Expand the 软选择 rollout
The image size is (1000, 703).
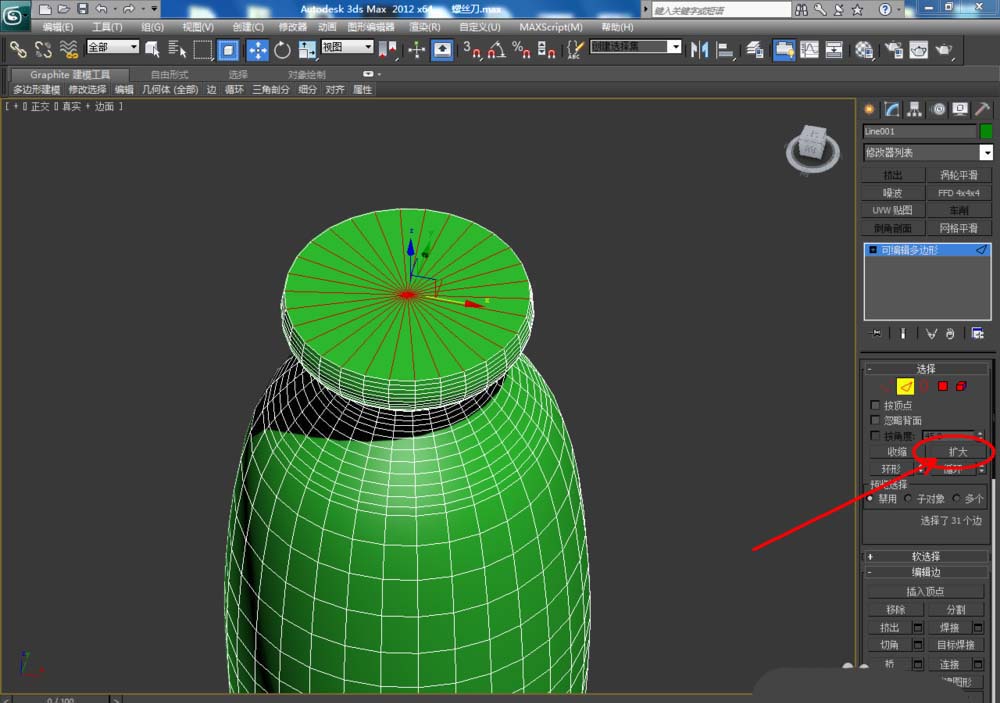925,556
